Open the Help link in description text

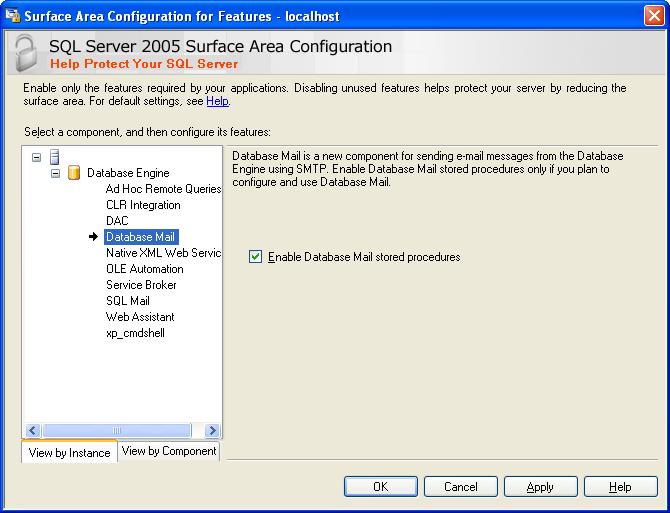click(217, 101)
